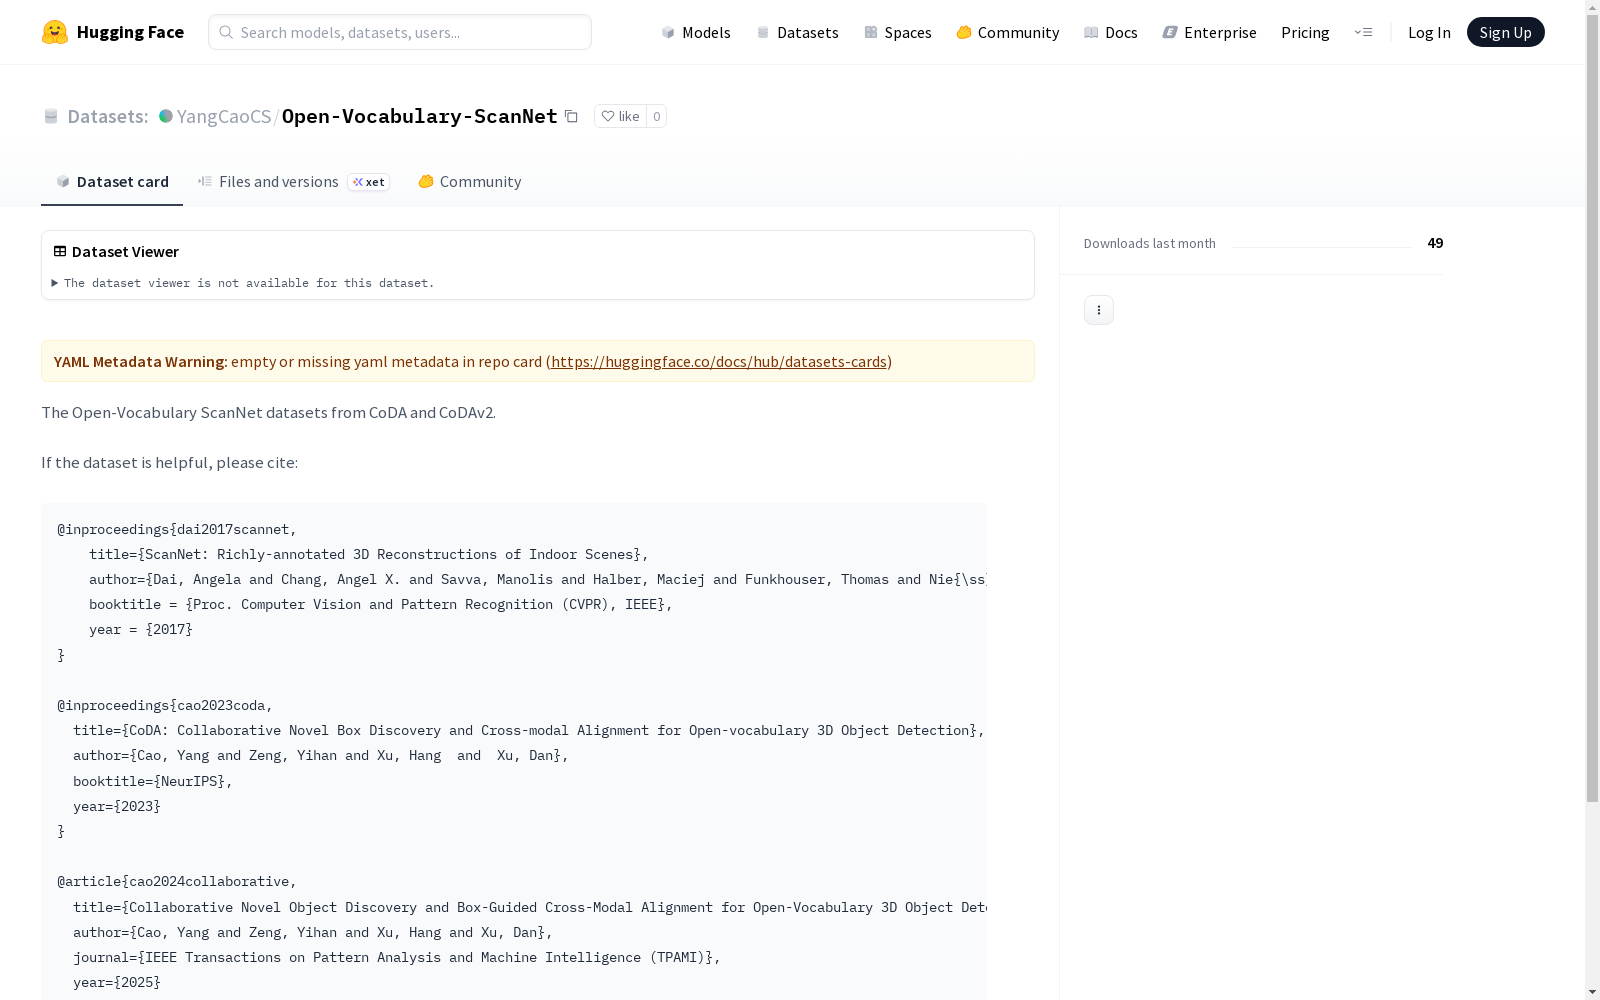The image size is (1600, 1000).
Task: Click the xet badge
Action: (x=369, y=182)
